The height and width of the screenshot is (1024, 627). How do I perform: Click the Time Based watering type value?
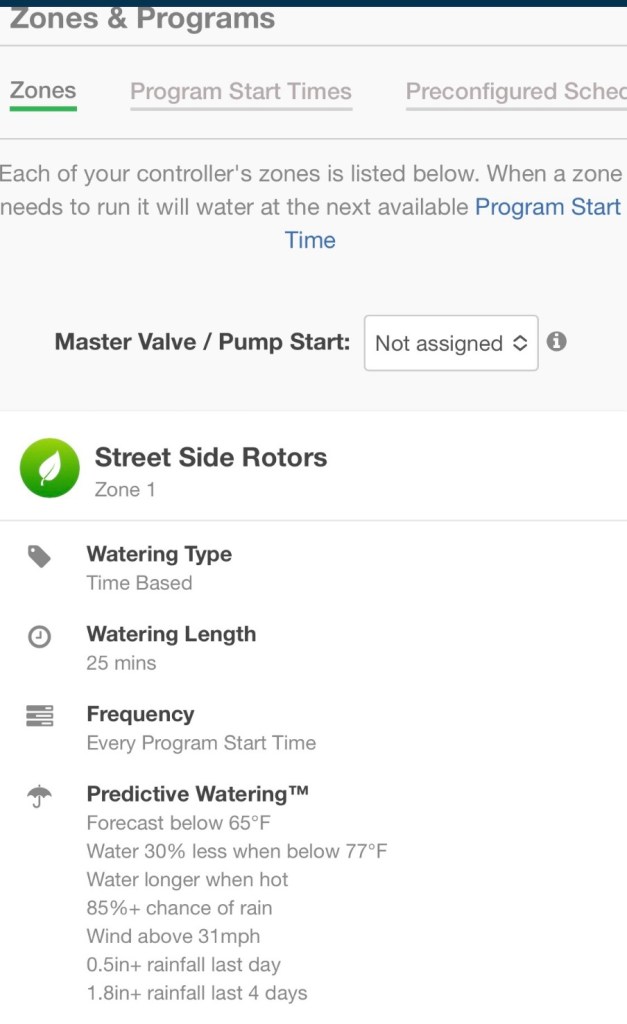pos(139,583)
